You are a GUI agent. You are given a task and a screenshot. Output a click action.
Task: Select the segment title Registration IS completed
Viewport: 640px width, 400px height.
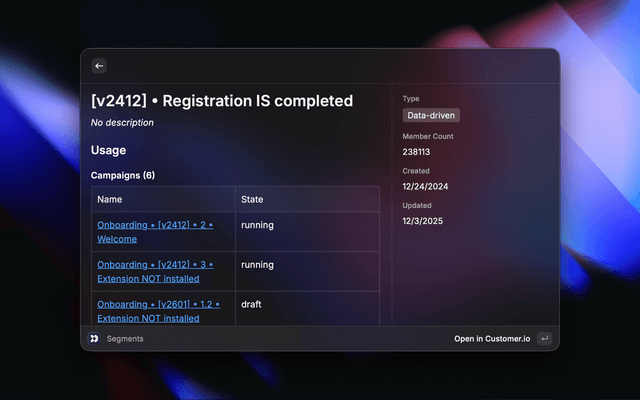[221, 101]
